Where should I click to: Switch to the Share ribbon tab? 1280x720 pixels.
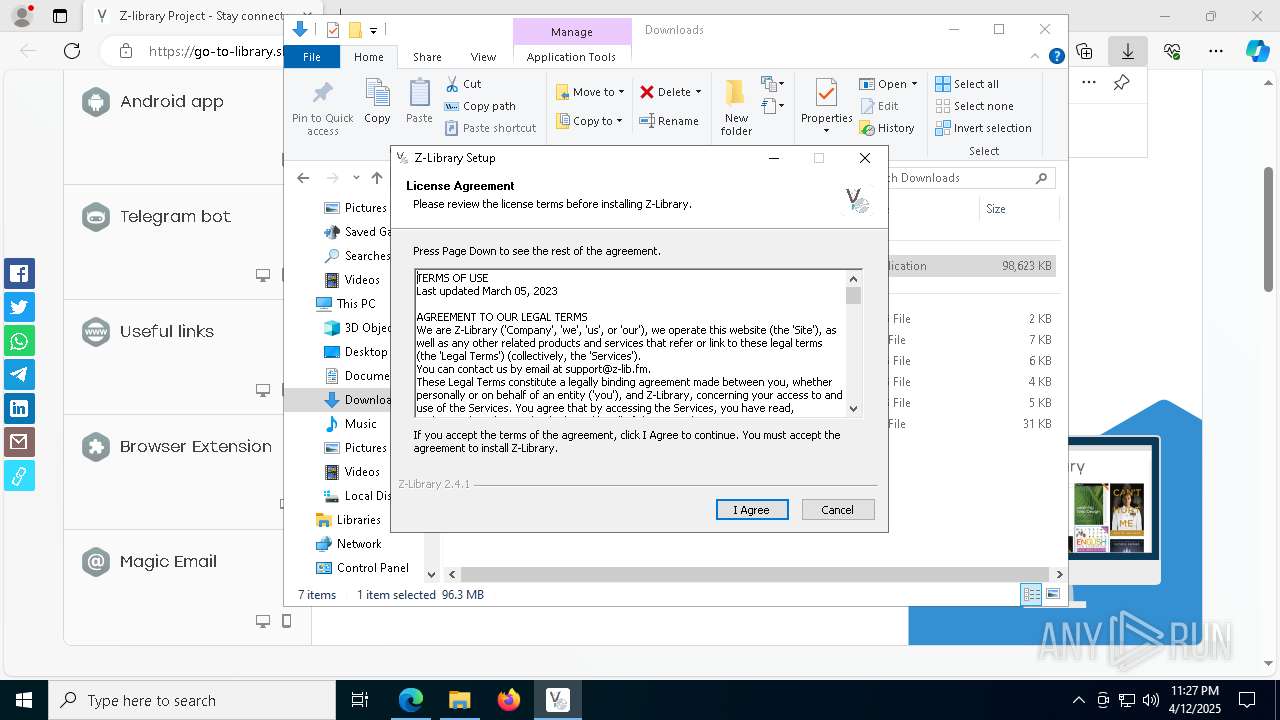(427, 57)
